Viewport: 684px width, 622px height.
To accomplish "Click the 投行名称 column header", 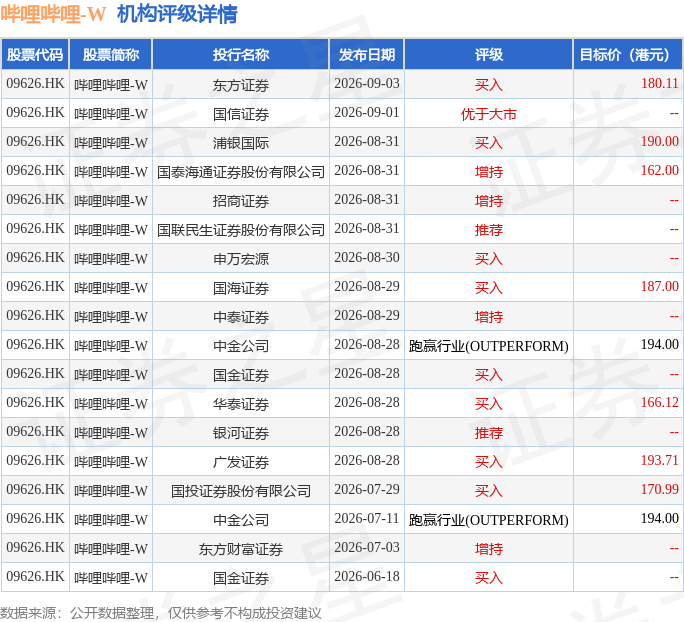I will (x=241, y=55).
